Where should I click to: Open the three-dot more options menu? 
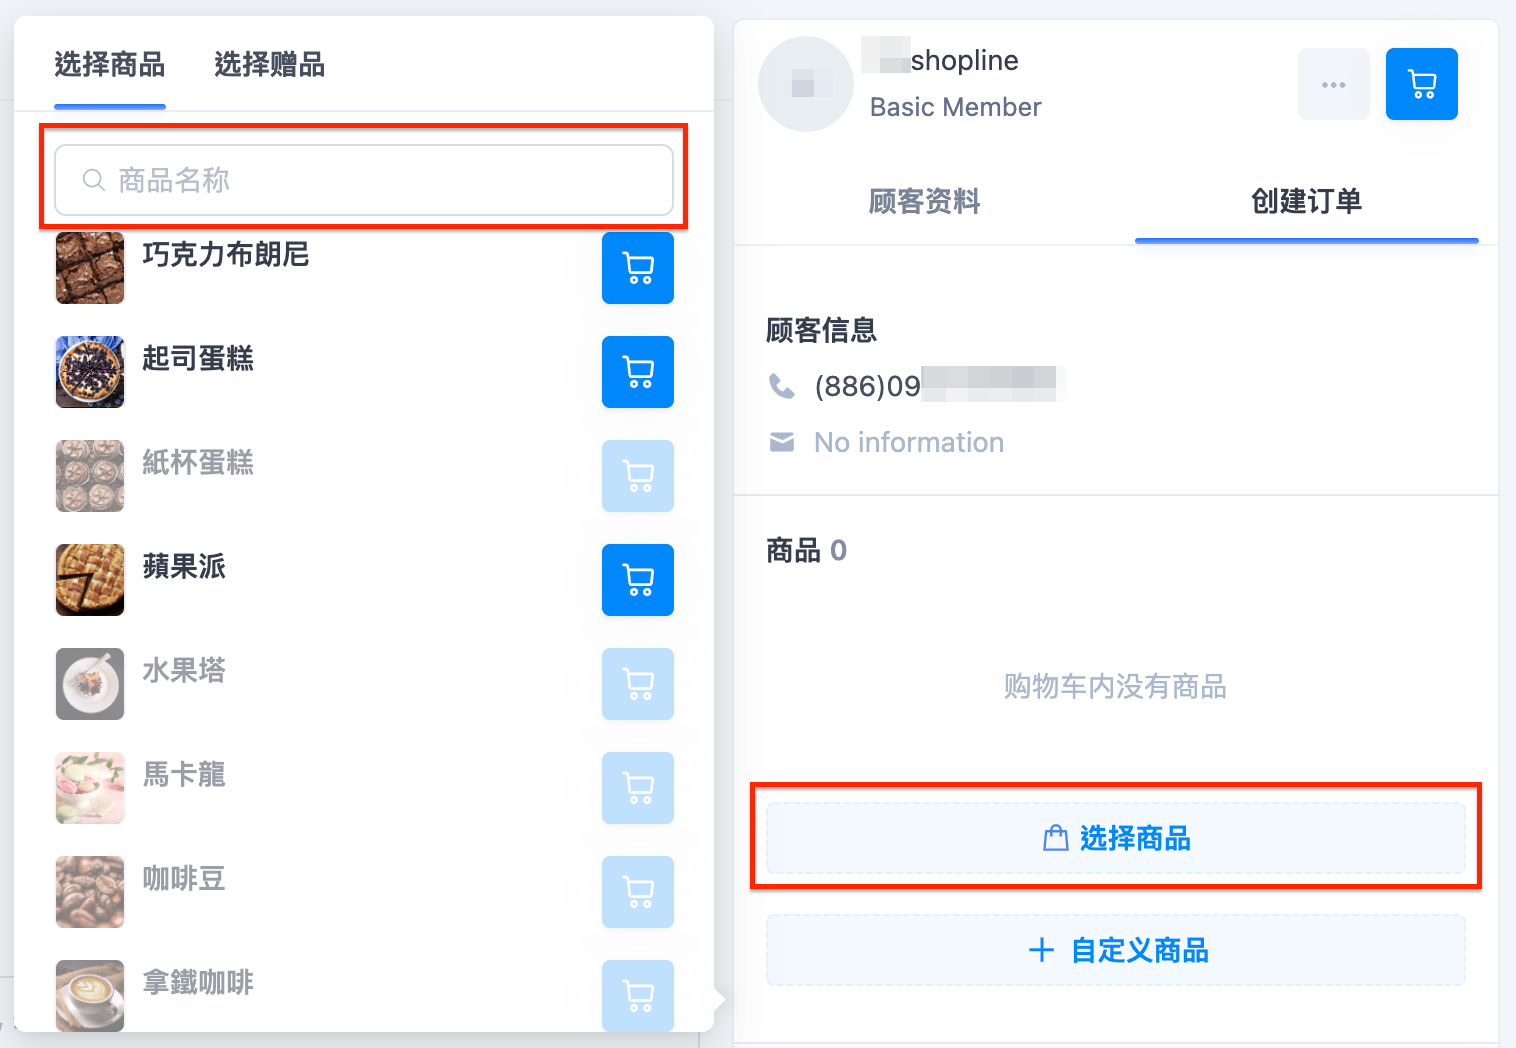1334,84
